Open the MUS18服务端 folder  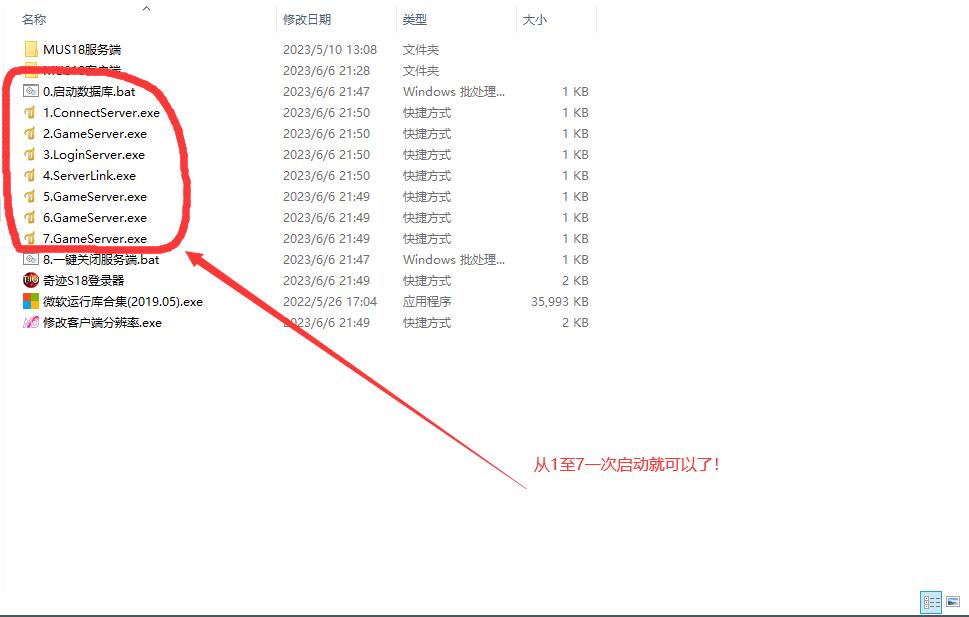82,49
